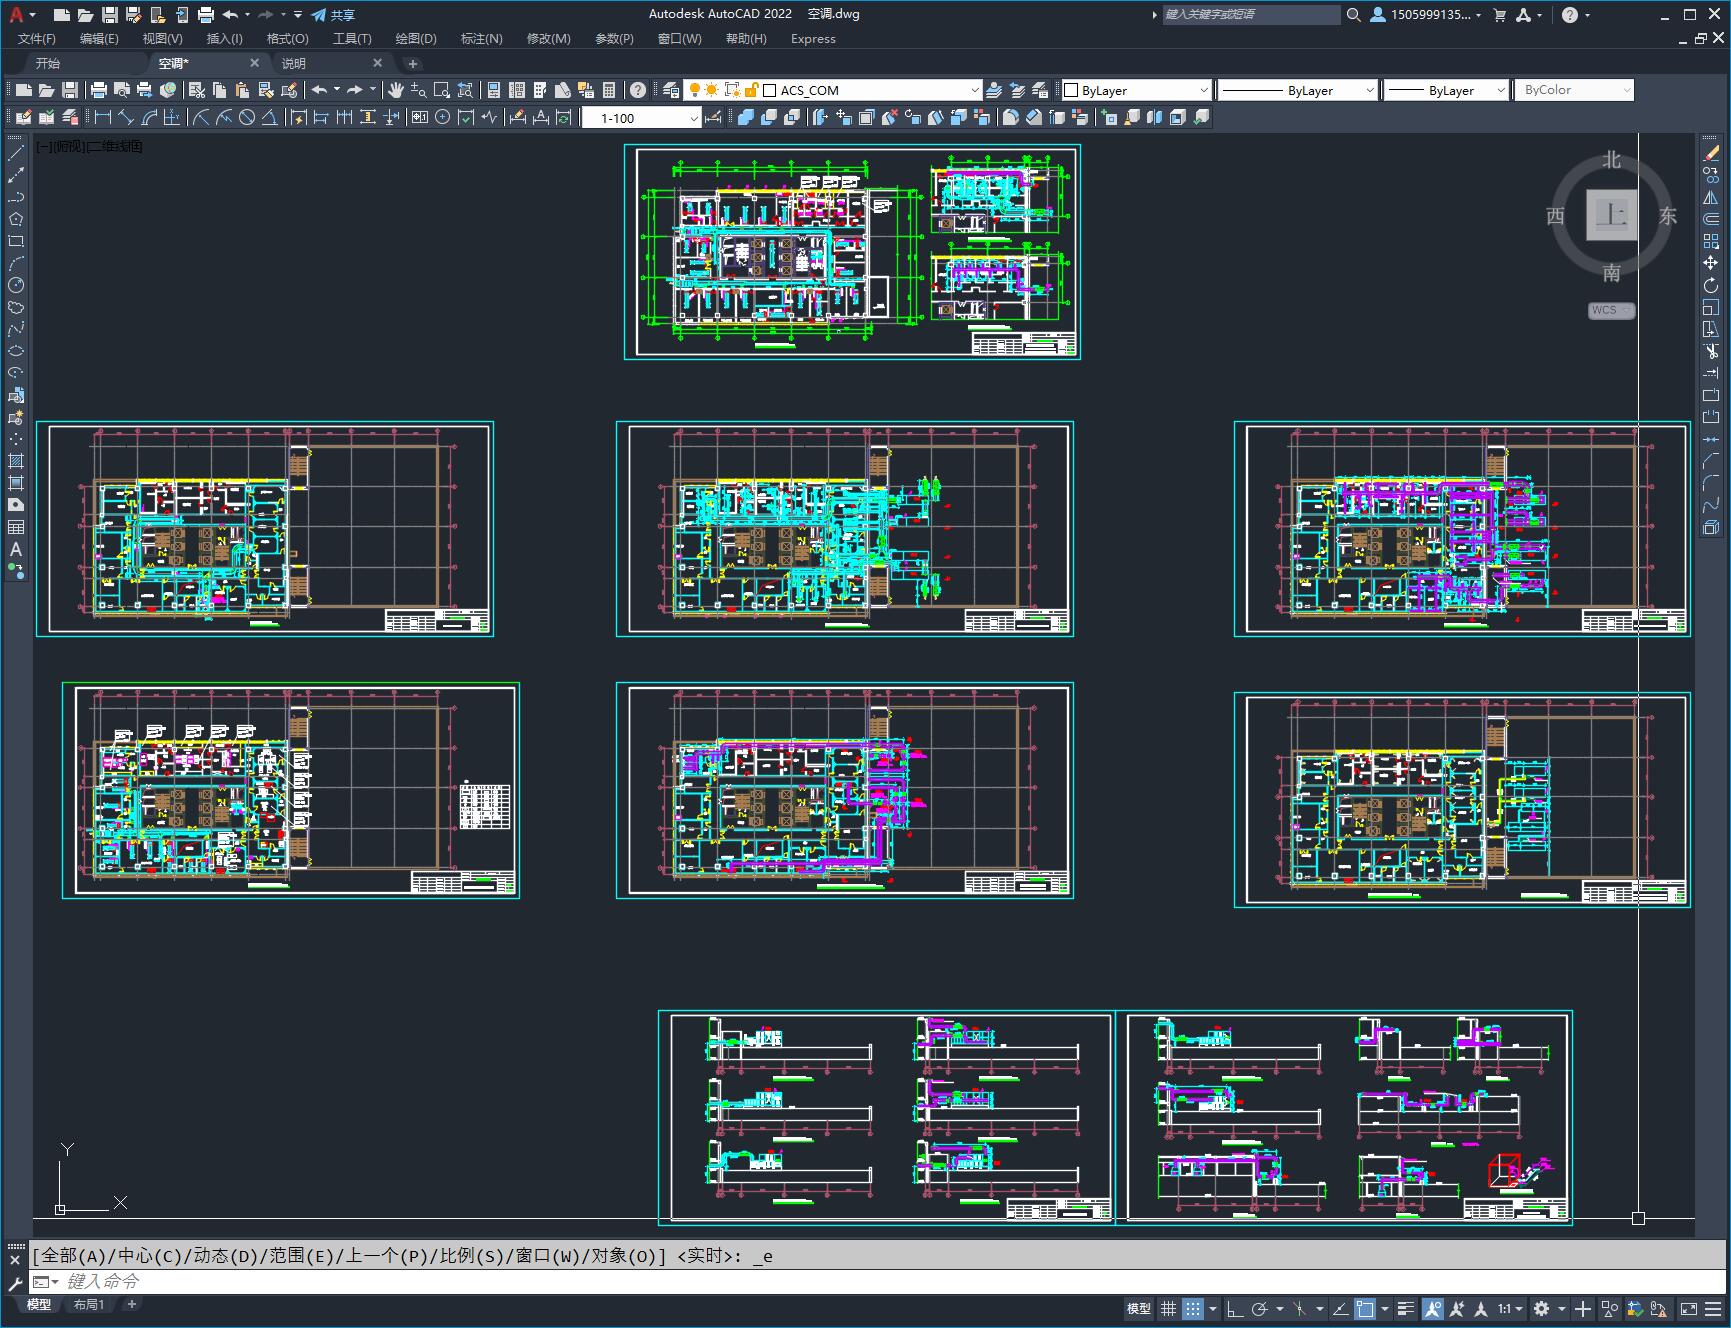This screenshot has height=1328, width=1731.
Task: Select the Array tool in right toolbar
Action: point(1711,241)
